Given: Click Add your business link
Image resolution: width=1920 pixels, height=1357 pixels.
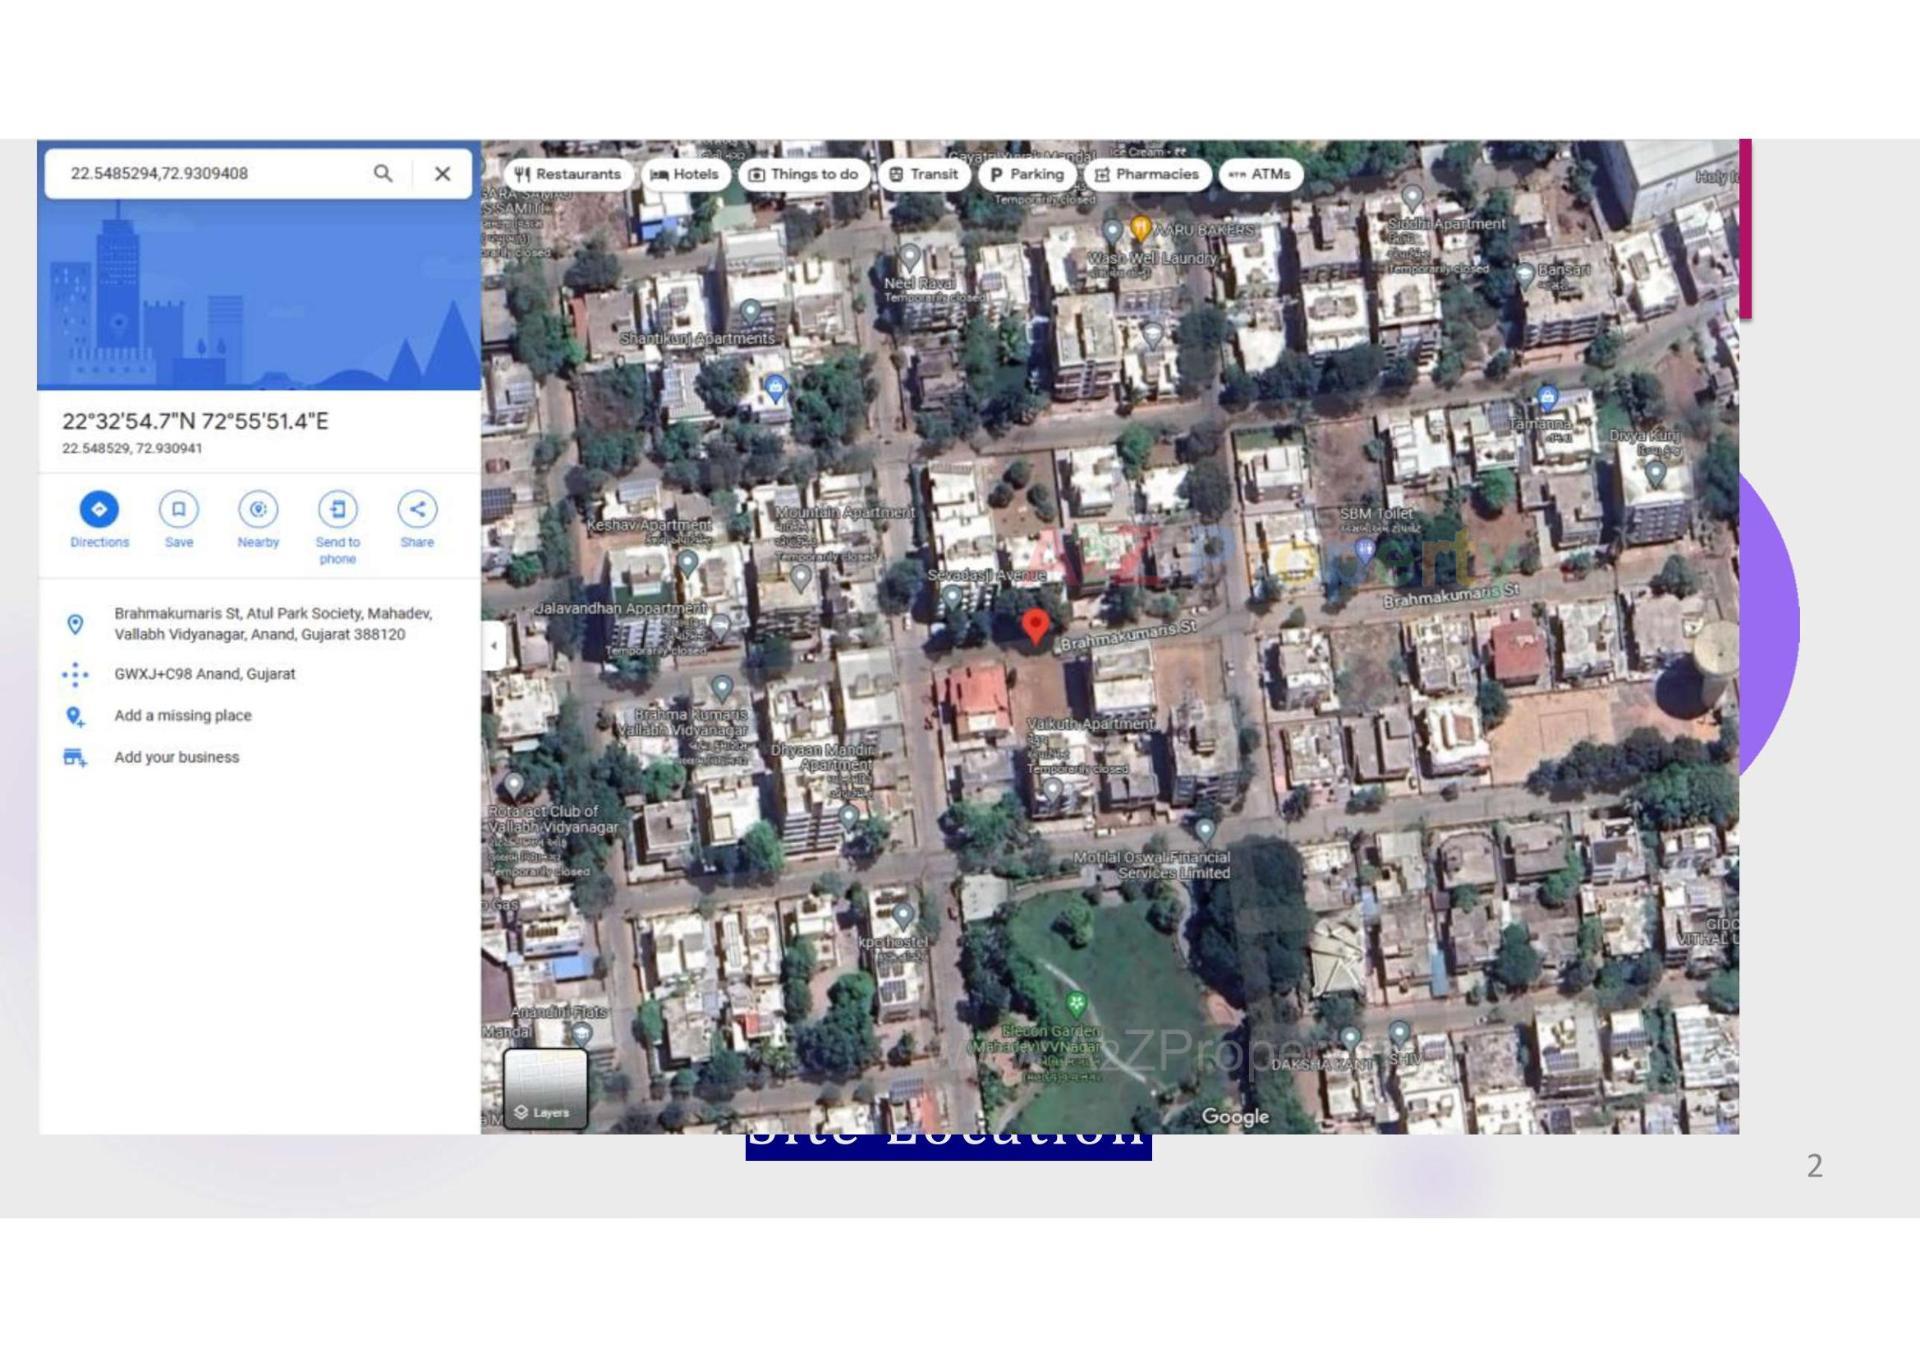Looking at the screenshot, I should click(176, 757).
